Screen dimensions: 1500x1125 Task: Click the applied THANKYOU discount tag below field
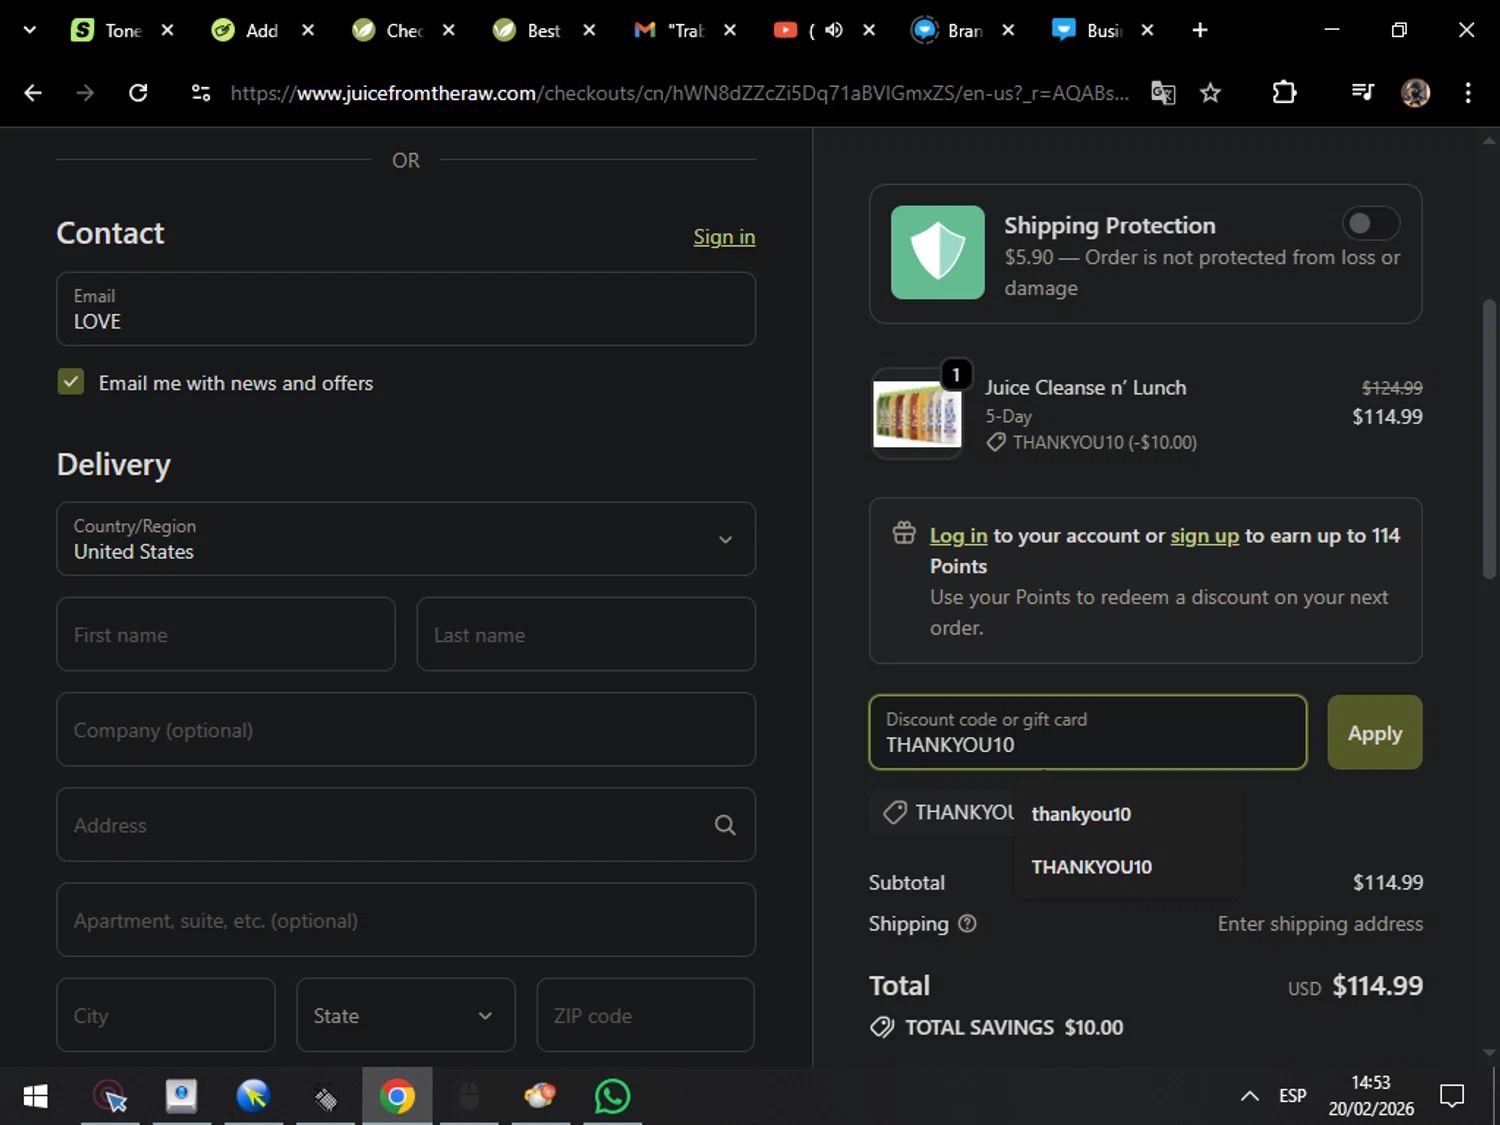click(942, 812)
